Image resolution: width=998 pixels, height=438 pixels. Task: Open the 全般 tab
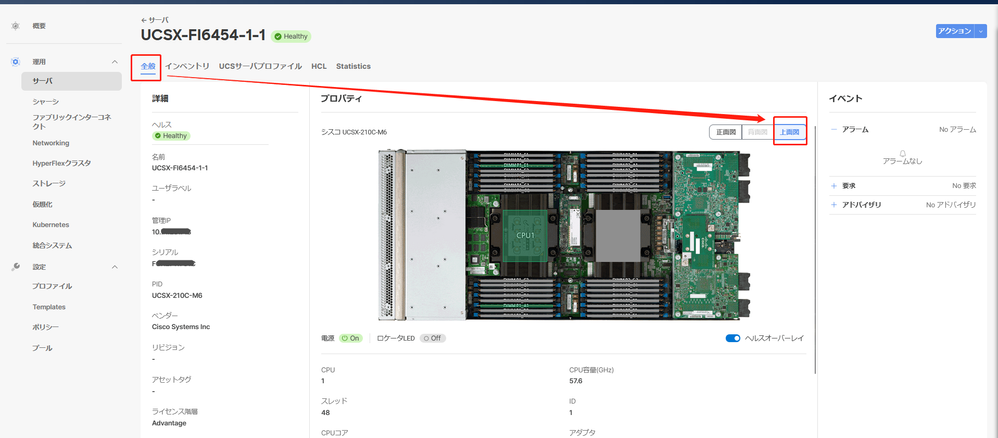(x=148, y=66)
